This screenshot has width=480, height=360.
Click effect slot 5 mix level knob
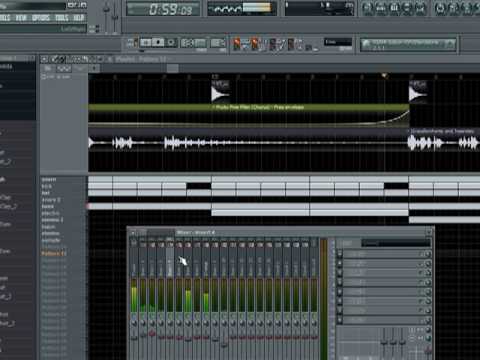click(428, 292)
